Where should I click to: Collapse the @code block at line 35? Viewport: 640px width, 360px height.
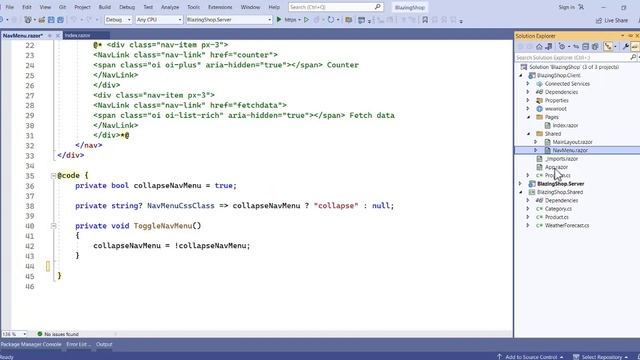(x=53, y=176)
